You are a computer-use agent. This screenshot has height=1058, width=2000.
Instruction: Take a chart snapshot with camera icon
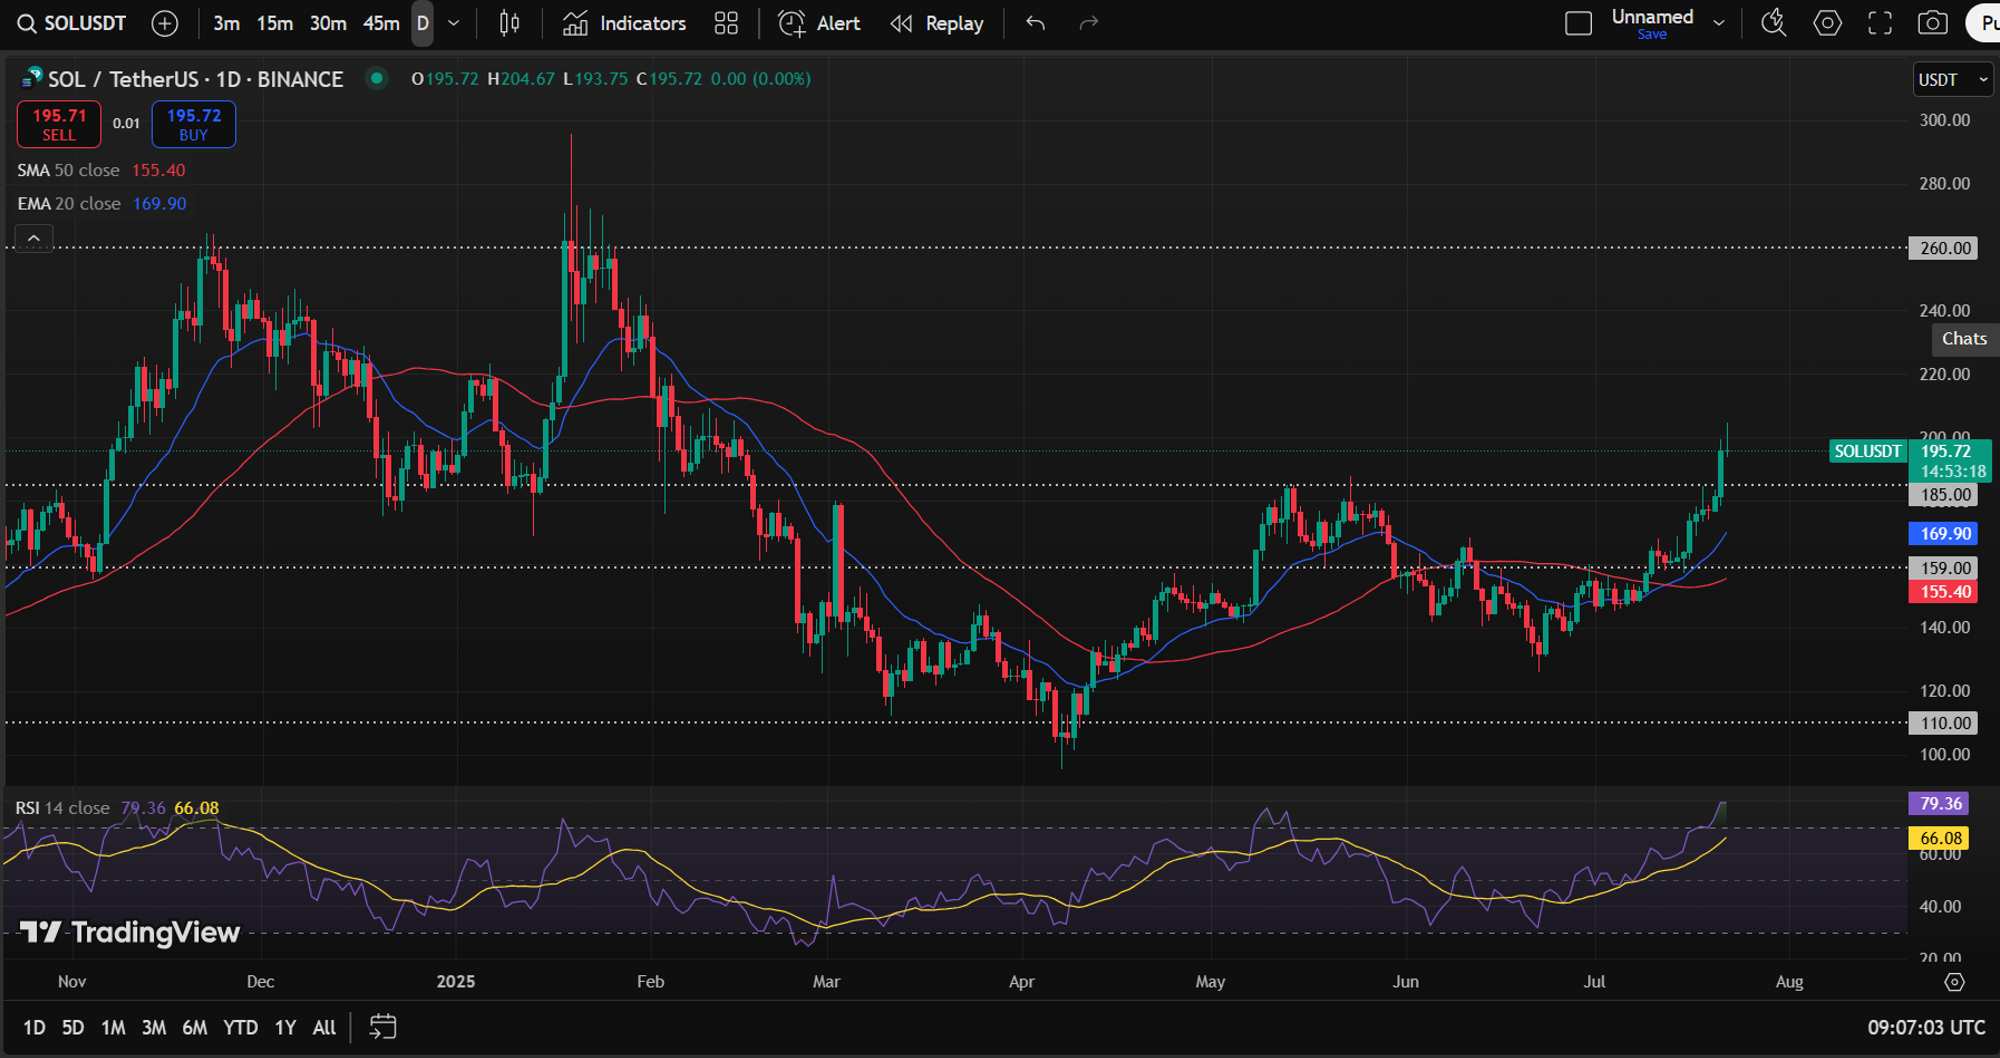click(1932, 23)
